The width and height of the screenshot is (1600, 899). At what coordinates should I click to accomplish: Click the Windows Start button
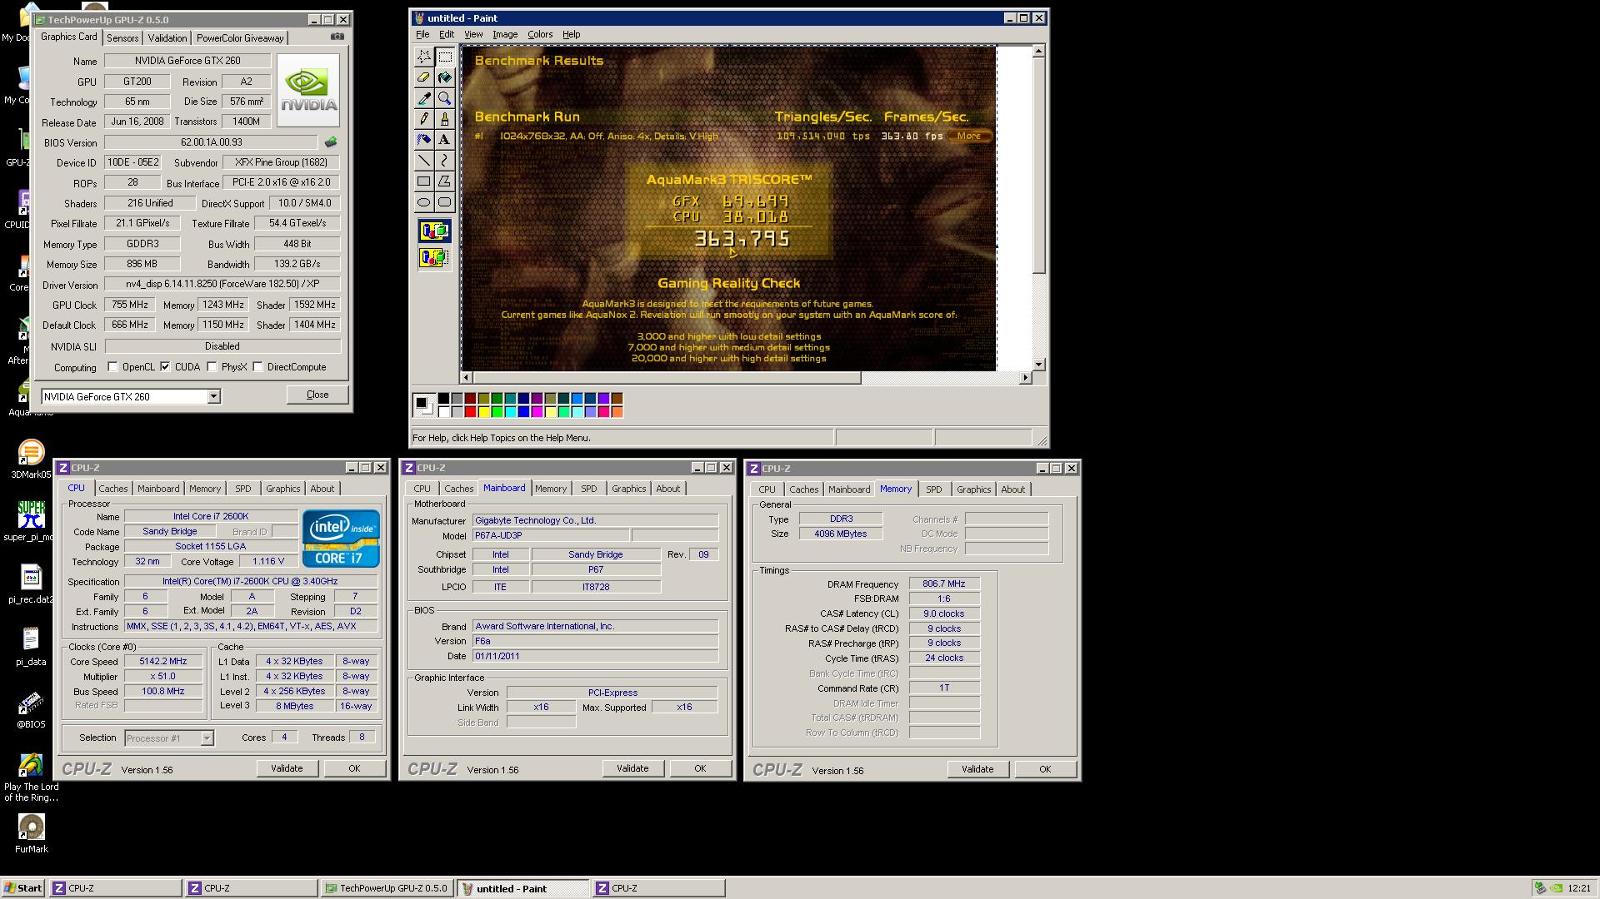(23, 888)
